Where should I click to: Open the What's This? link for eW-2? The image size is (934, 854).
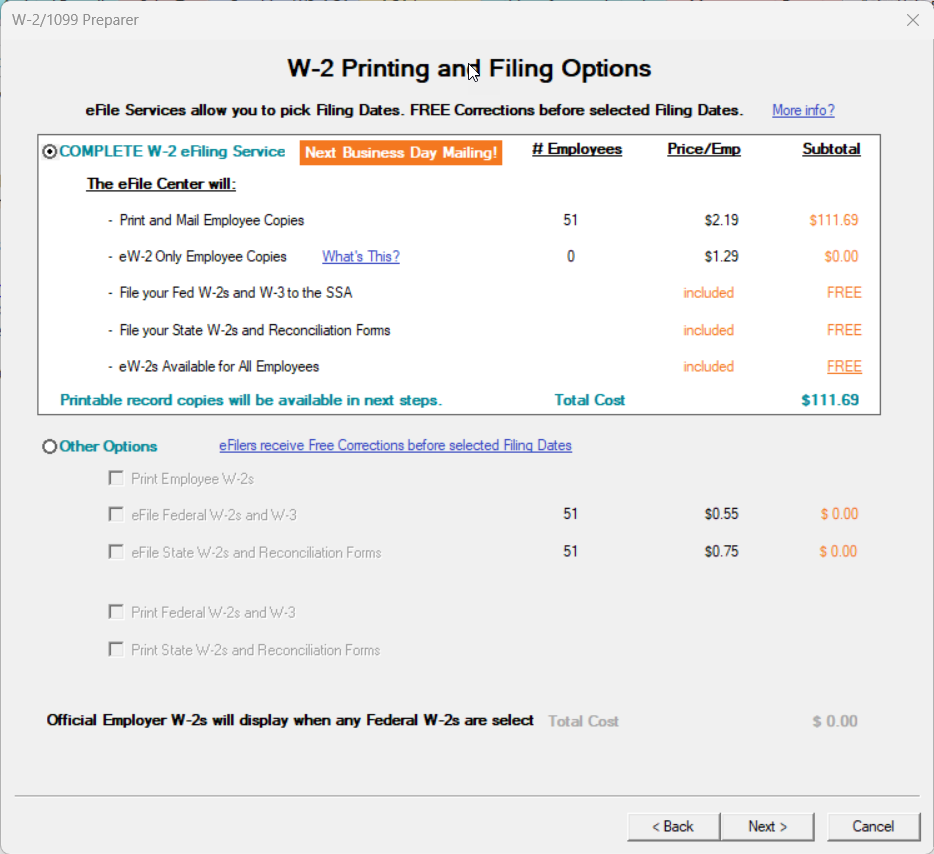click(x=360, y=257)
